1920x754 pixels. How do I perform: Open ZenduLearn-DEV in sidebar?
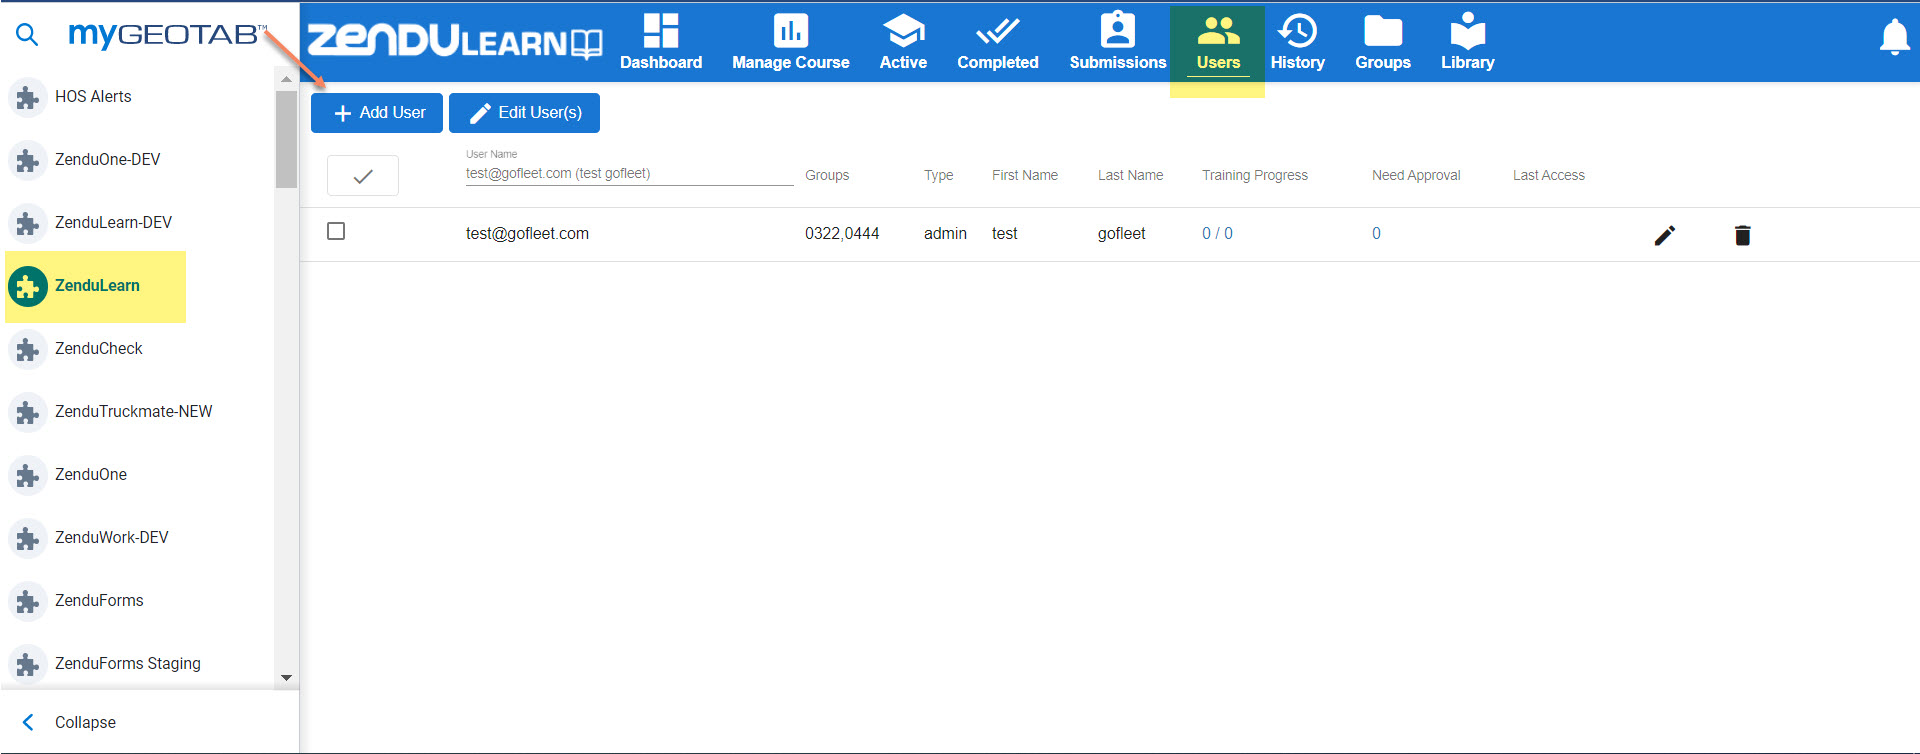113,223
